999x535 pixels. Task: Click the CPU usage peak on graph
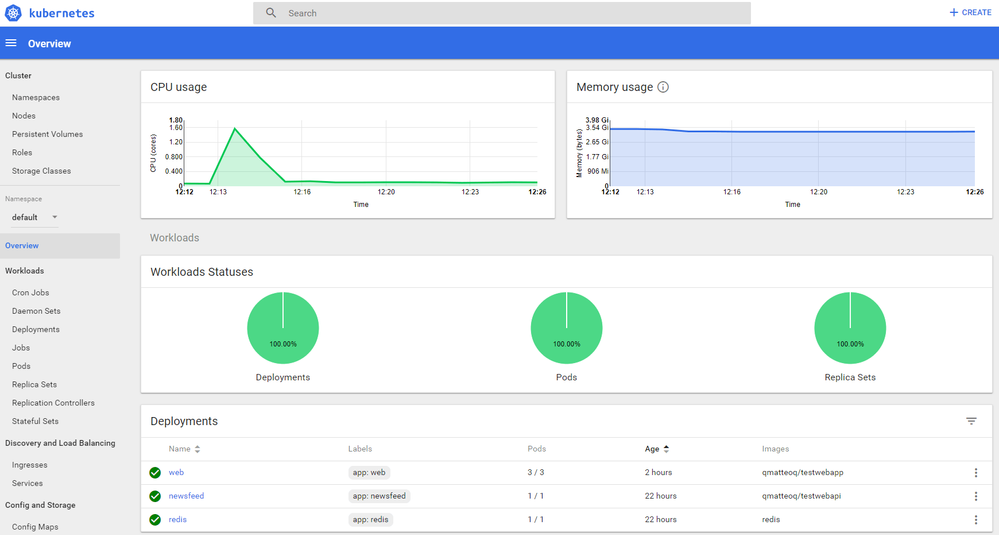pyautogui.click(x=235, y=129)
